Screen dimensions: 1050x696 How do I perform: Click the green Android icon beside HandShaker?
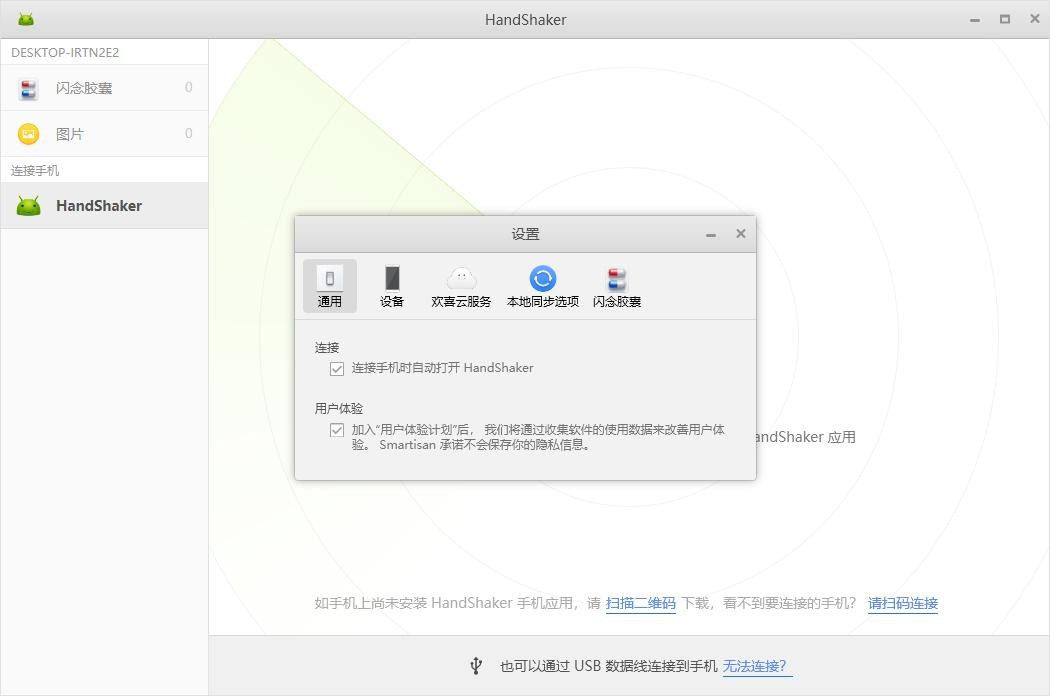click(x=28, y=206)
